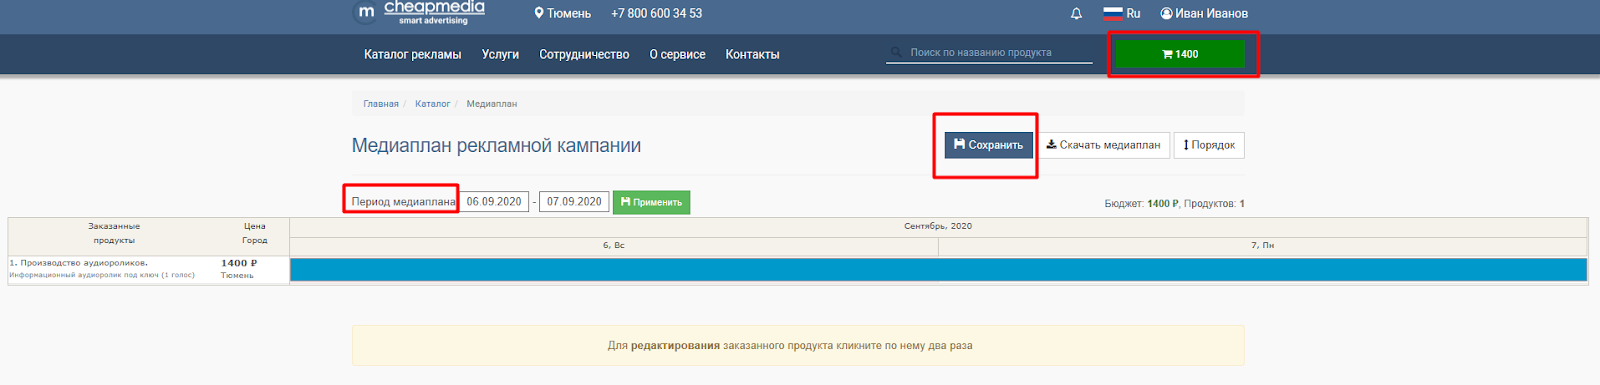Click Медиаплан breadcrumb text
The image size is (1600, 385).
[x=492, y=104]
